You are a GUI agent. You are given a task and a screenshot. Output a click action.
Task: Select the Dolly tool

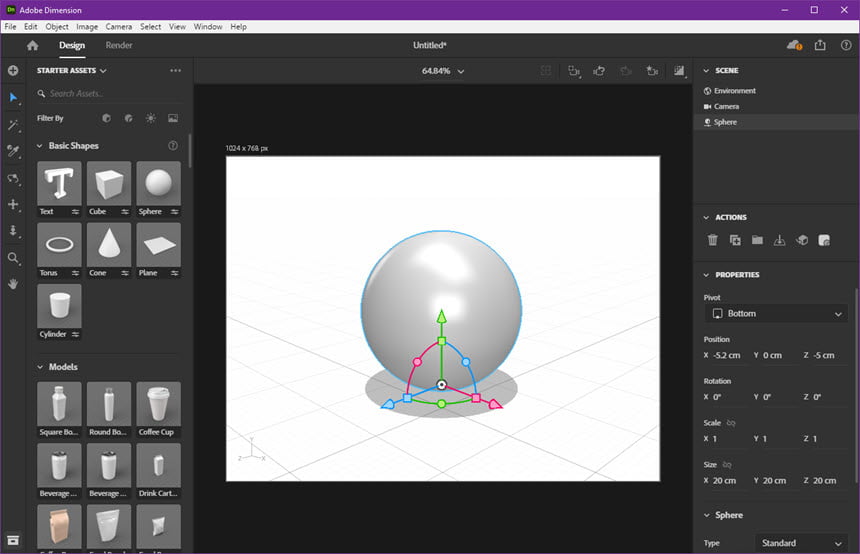13,231
